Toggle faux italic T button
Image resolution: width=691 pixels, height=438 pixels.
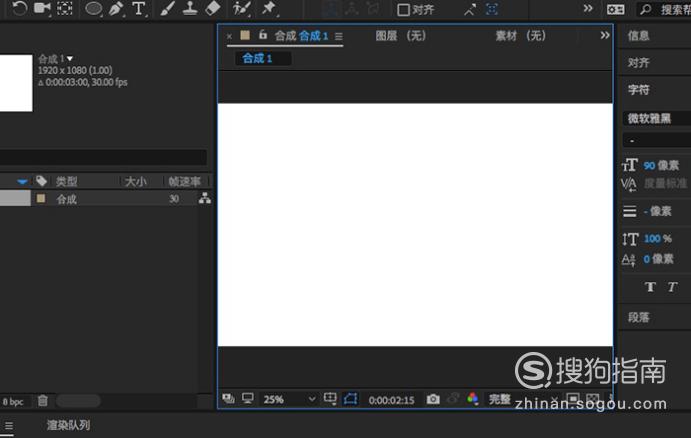click(x=672, y=287)
